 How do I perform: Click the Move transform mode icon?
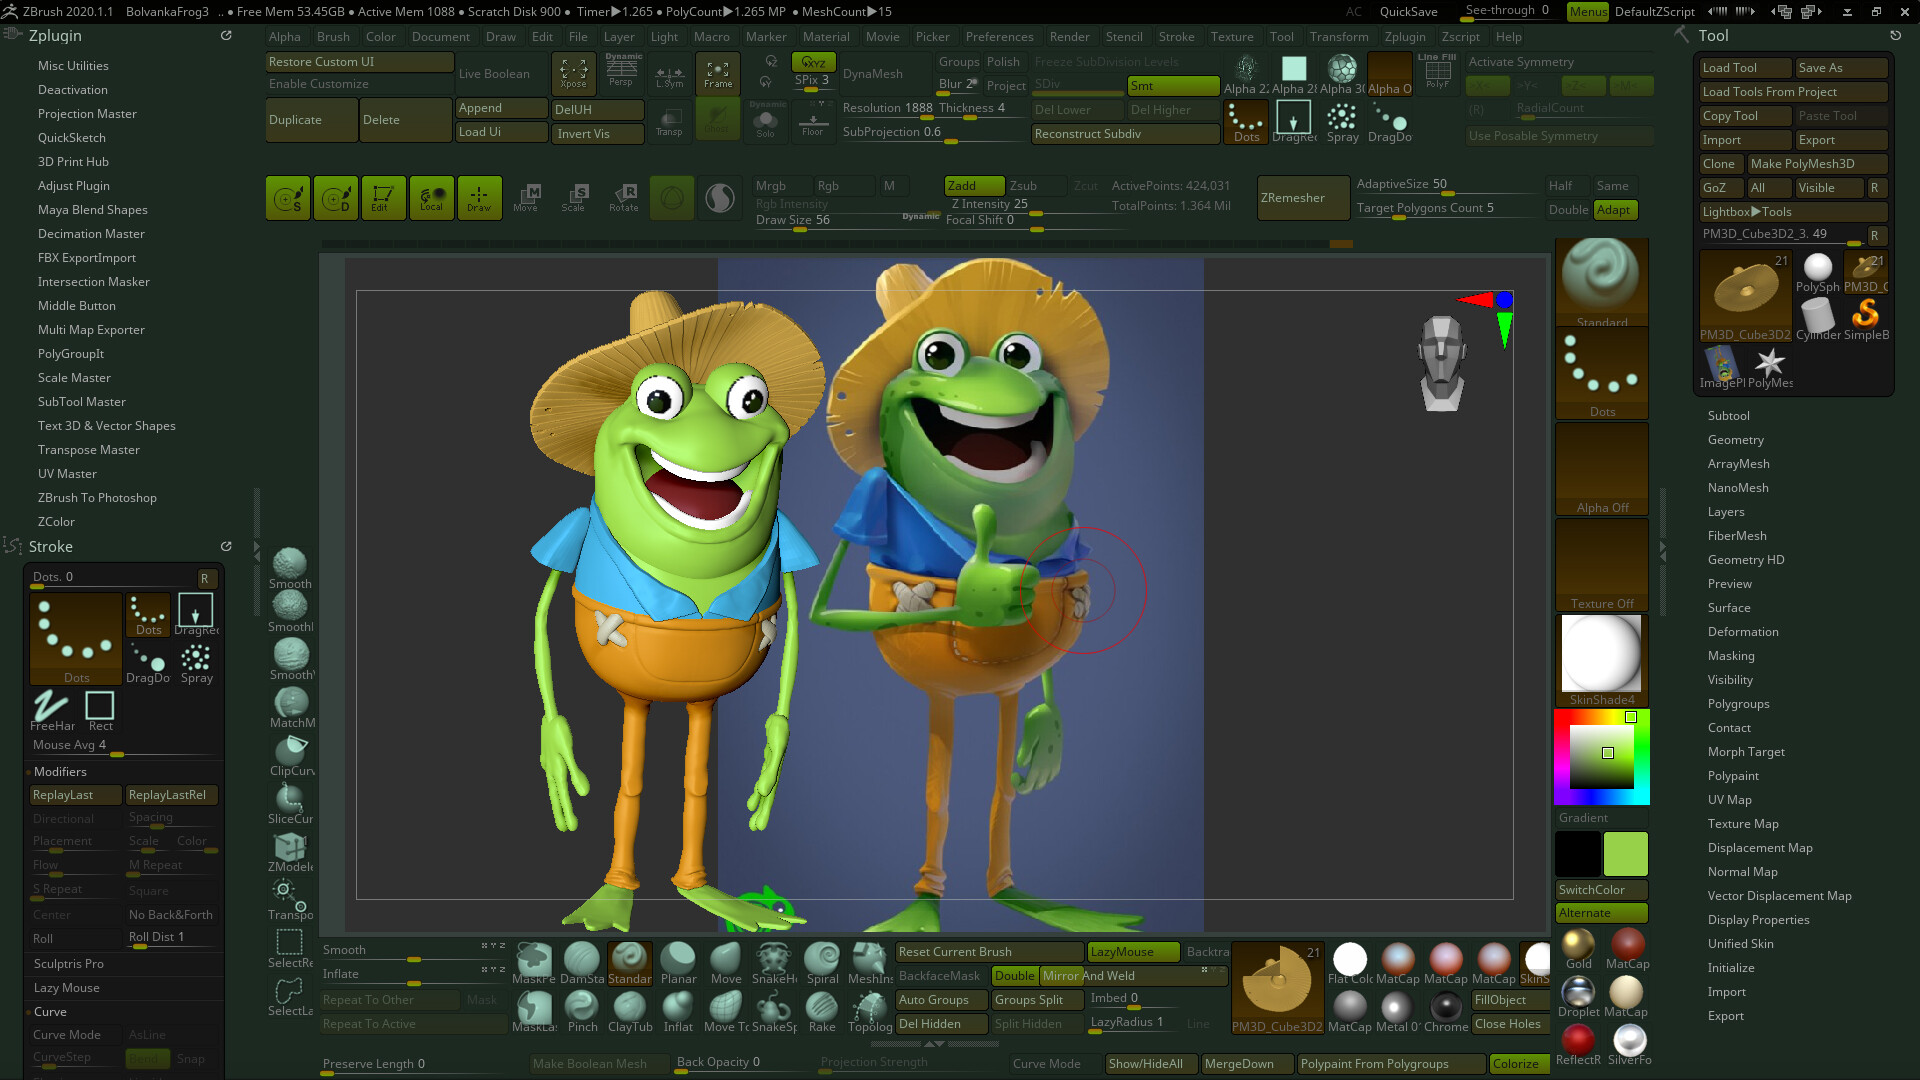526,196
